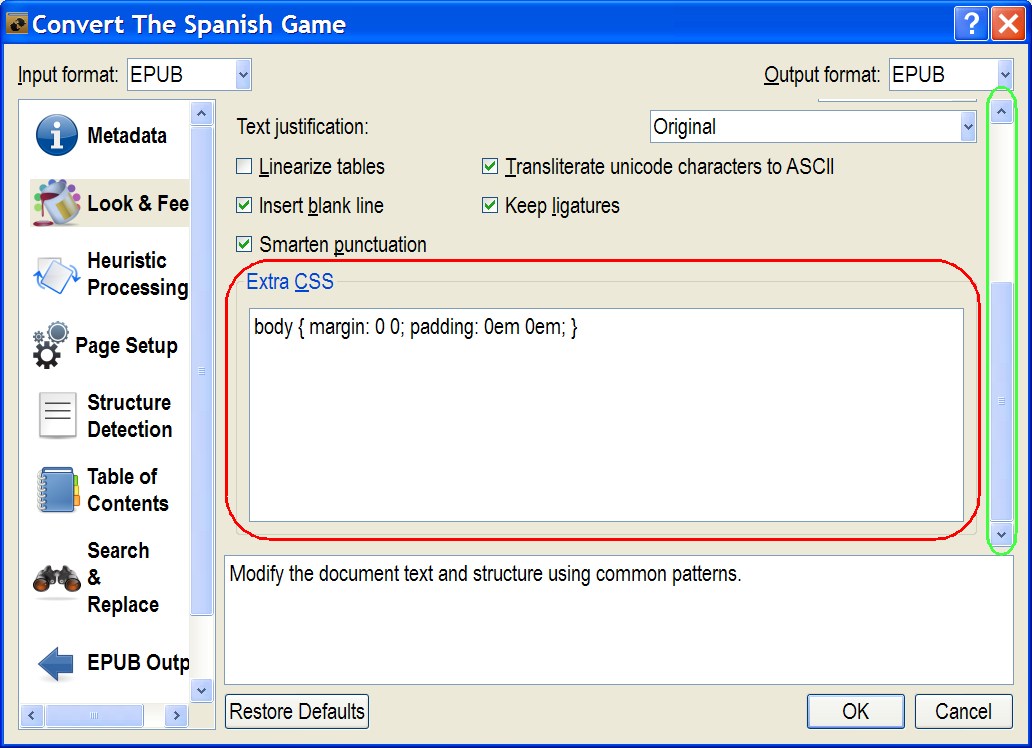The image size is (1032, 748).
Task: Toggle the Smarten punctuation checkbox
Action: click(244, 244)
